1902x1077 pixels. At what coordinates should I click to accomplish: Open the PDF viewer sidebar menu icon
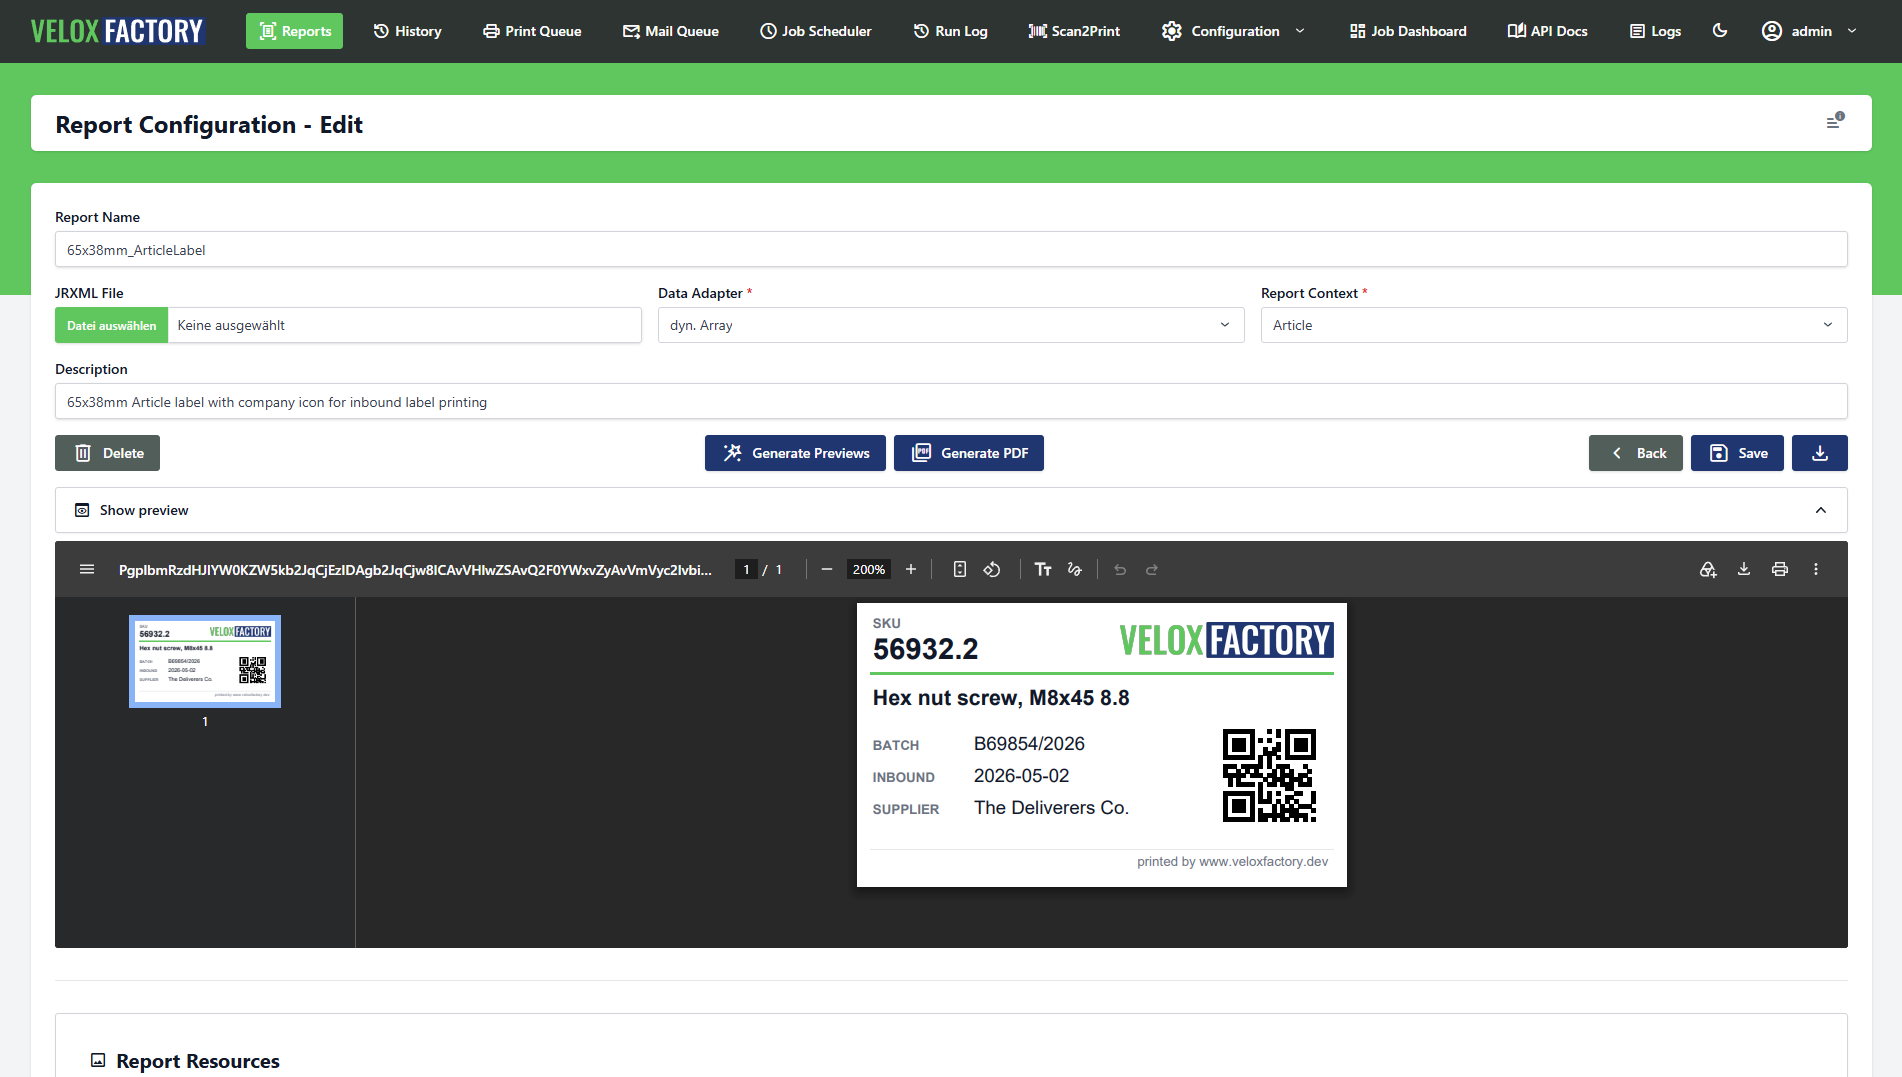[87, 569]
